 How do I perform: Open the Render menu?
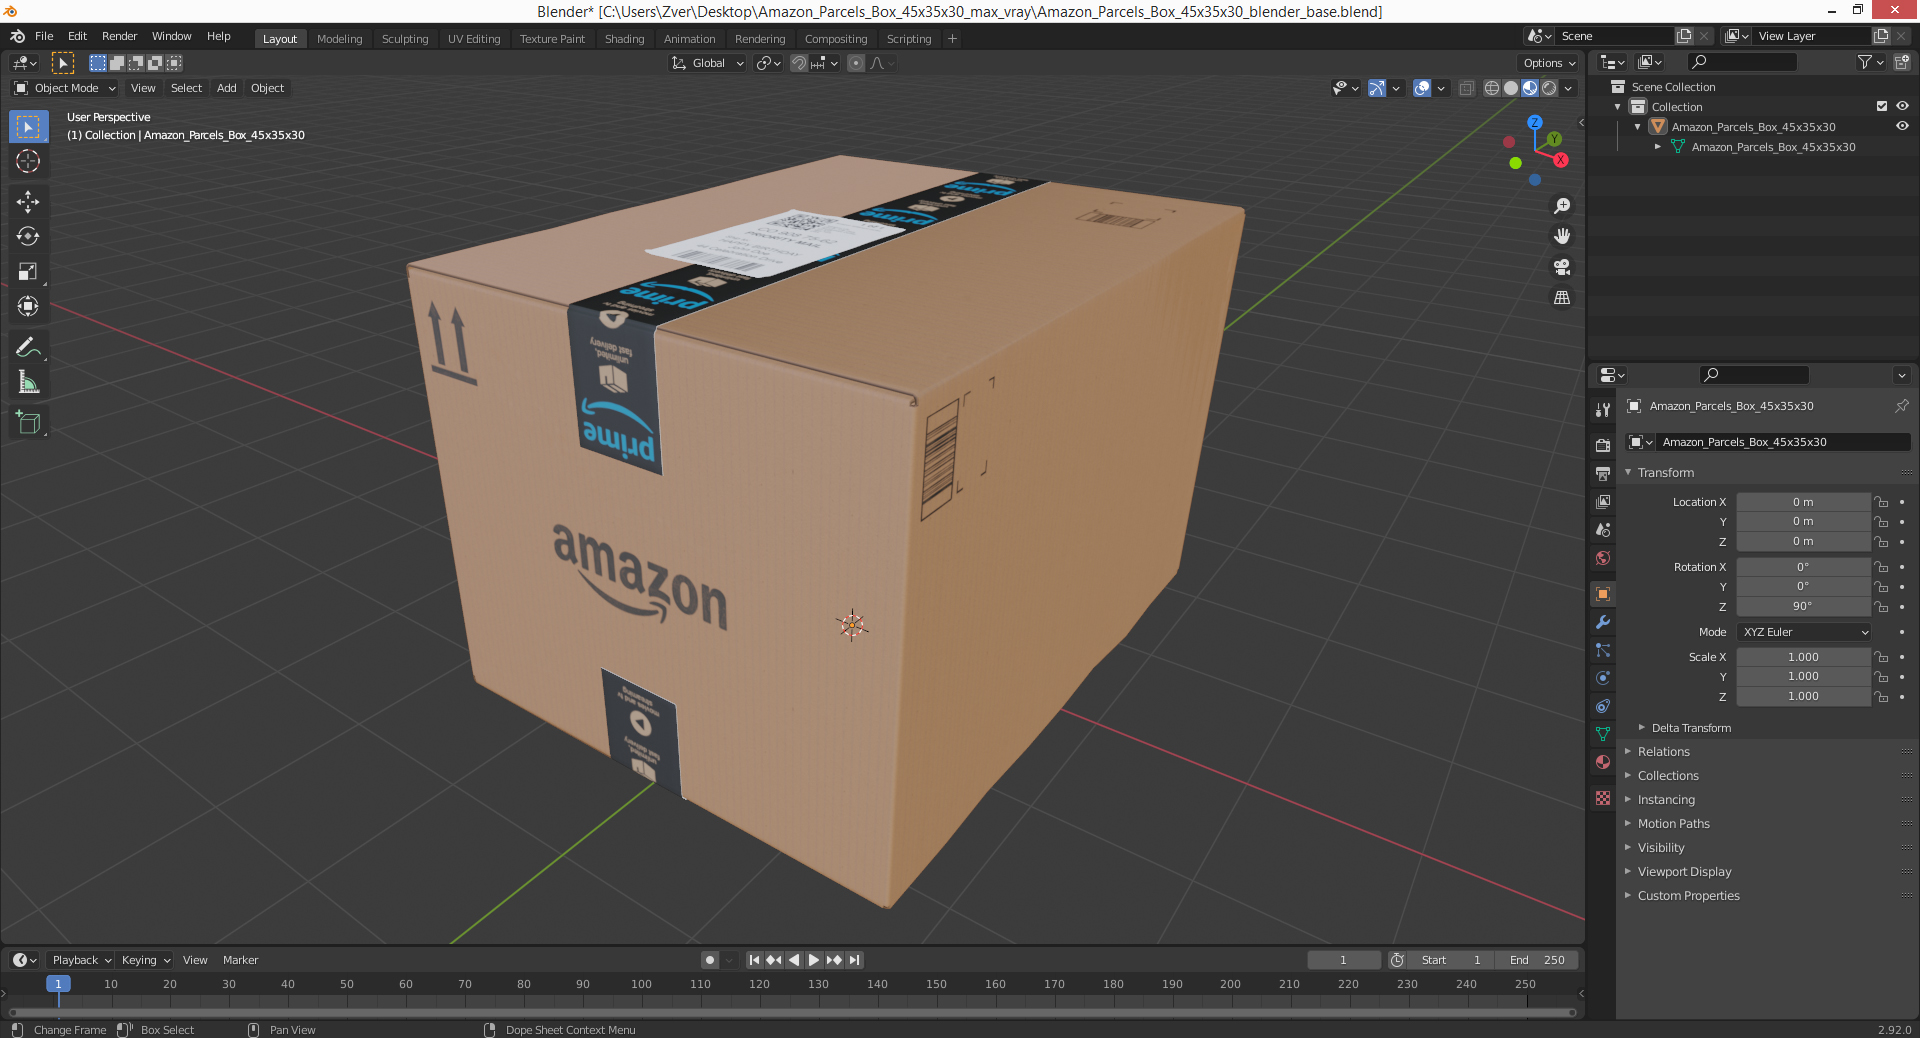pos(119,36)
